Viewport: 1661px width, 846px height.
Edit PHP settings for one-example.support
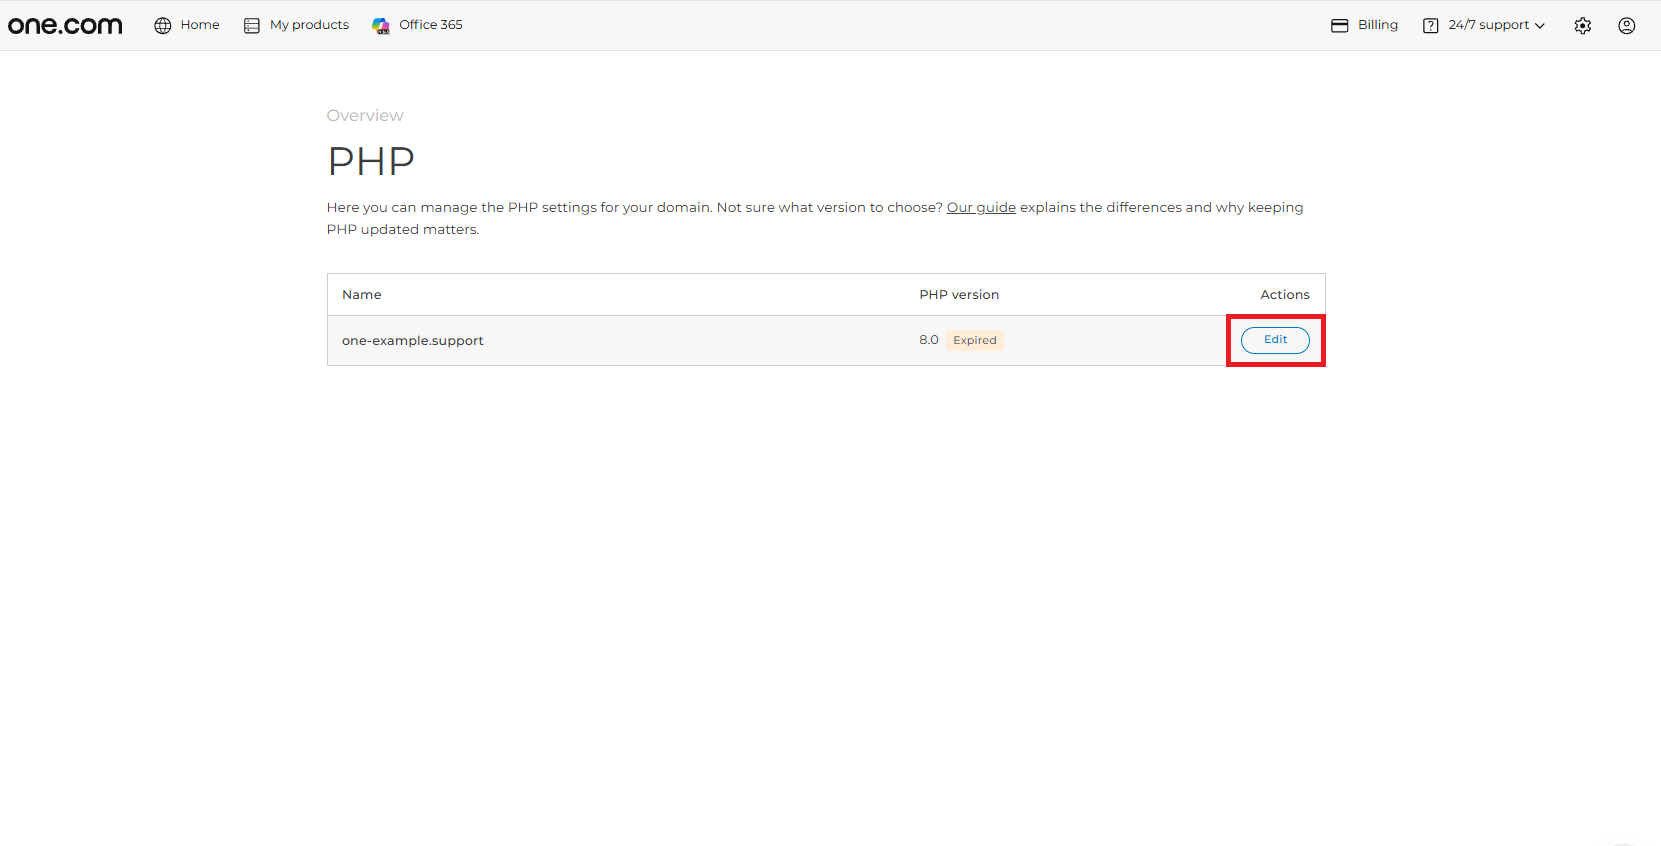click(1275, 340)
